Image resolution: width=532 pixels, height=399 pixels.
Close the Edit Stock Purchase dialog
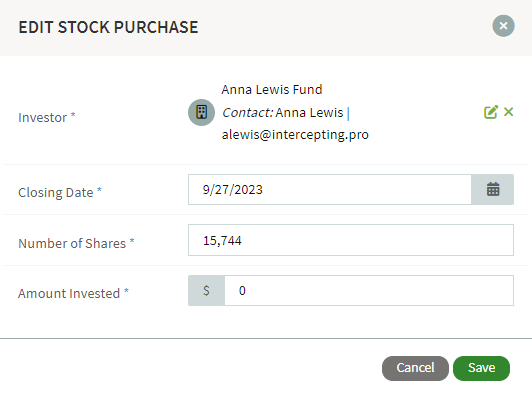tap(504, 26)
